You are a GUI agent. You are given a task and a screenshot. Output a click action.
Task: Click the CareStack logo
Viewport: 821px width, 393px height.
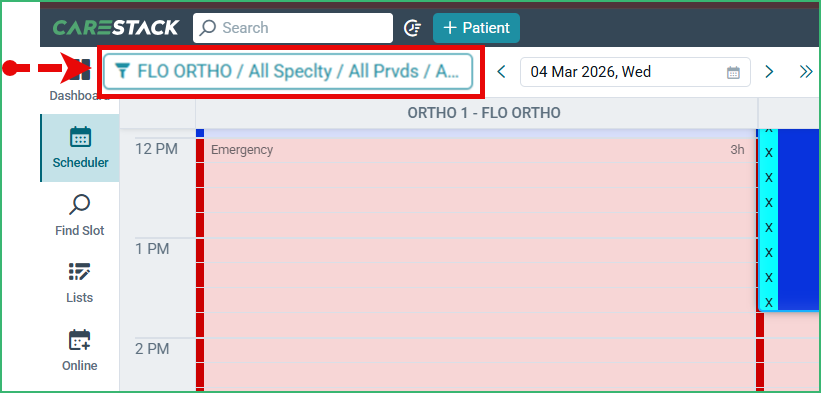click(116, 28)
